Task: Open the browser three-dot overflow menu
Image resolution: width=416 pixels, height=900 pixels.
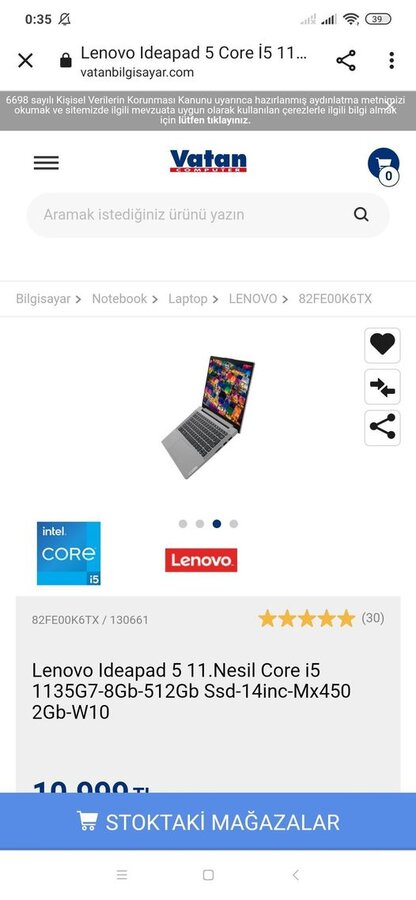Action: 391,60
